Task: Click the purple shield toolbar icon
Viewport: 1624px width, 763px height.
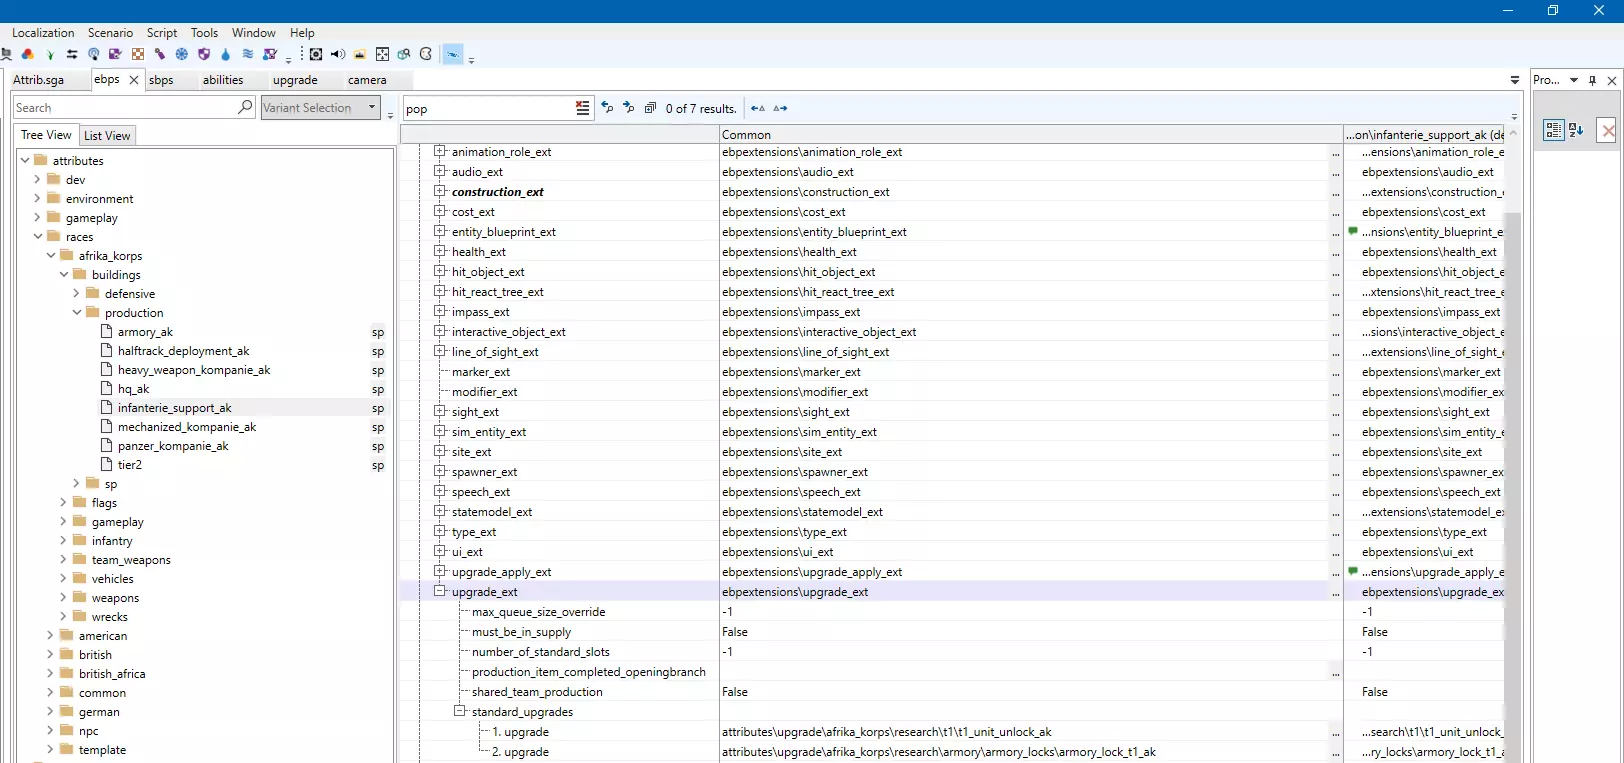Action: (204, 55)
